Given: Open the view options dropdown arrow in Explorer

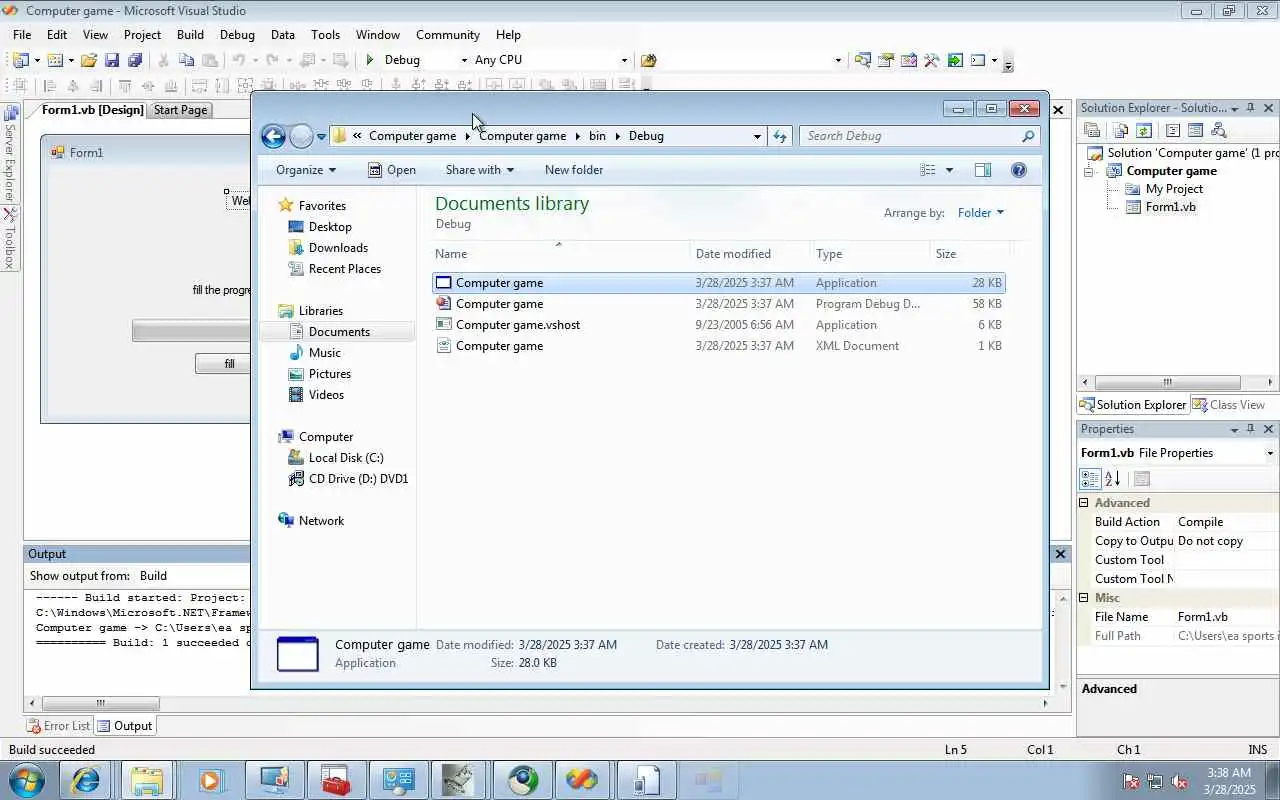Looking at the screenshot, I should (x=949, y=170).
